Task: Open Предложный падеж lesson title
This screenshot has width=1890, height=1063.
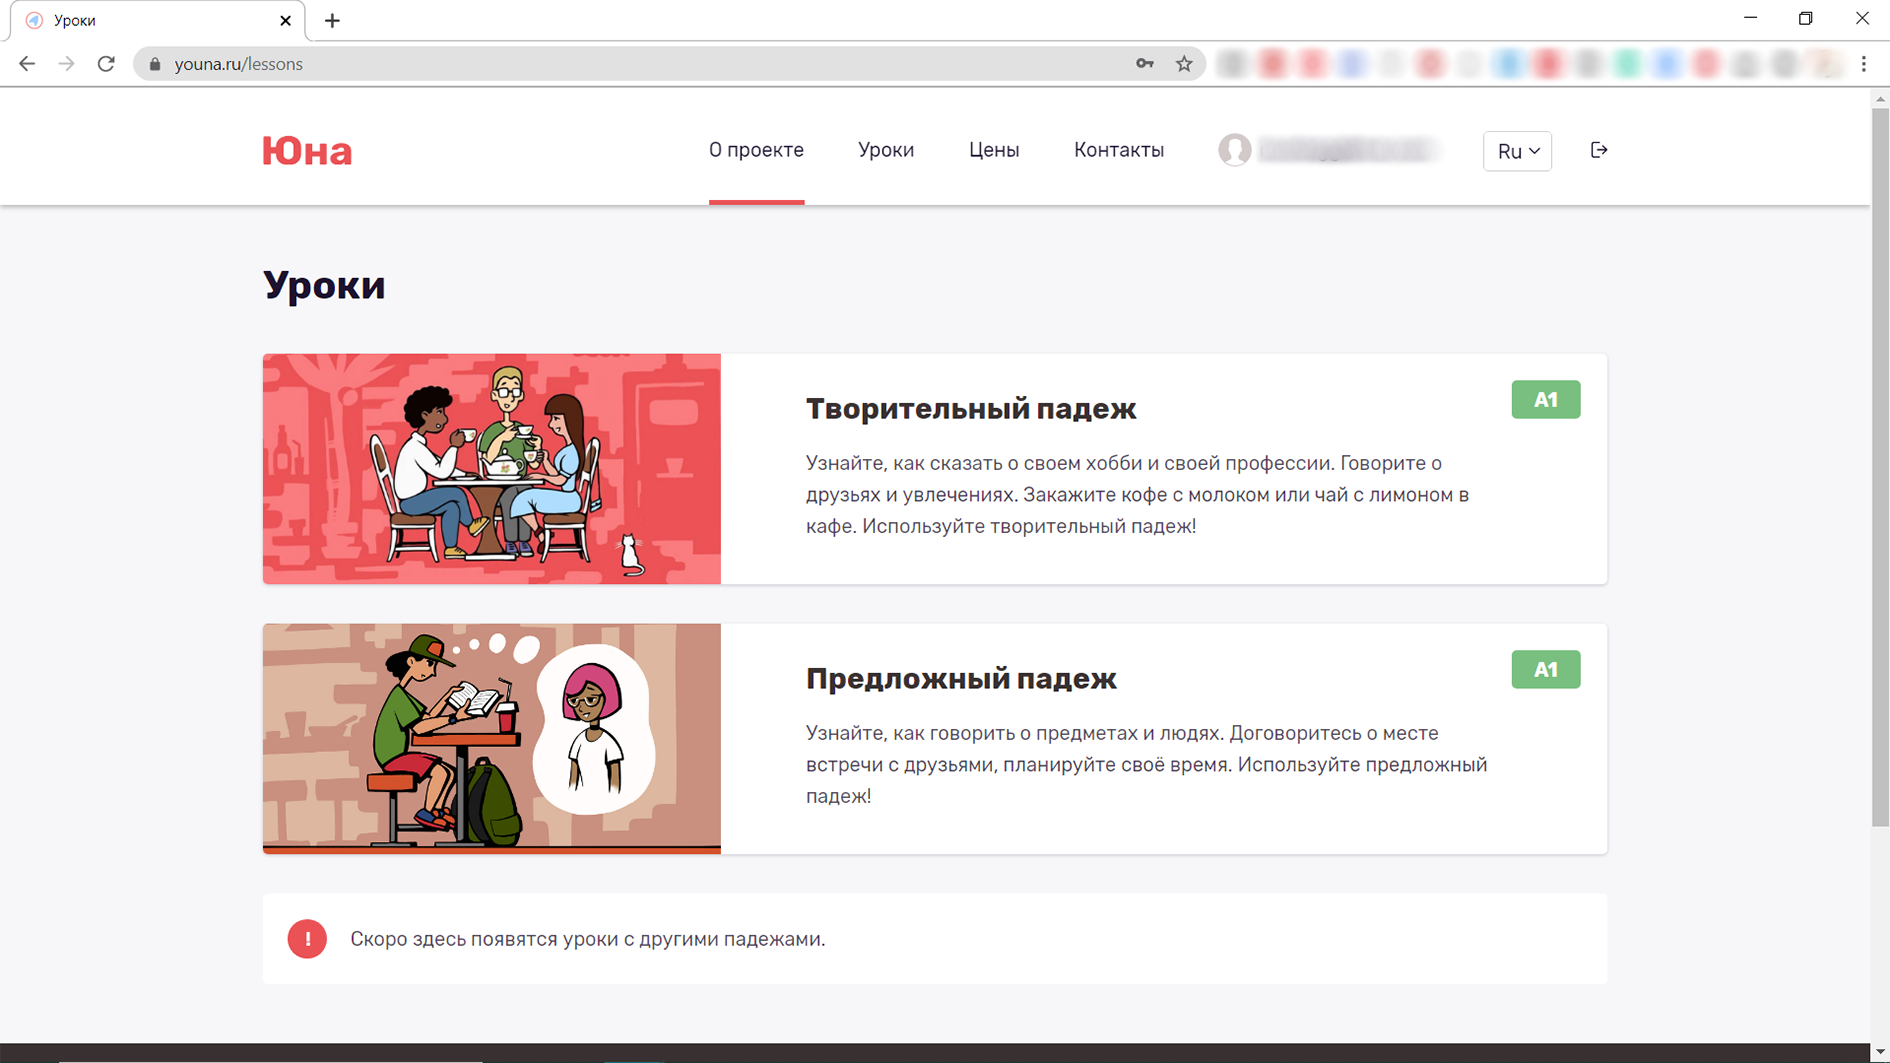Action: click(x=960, y=679)
